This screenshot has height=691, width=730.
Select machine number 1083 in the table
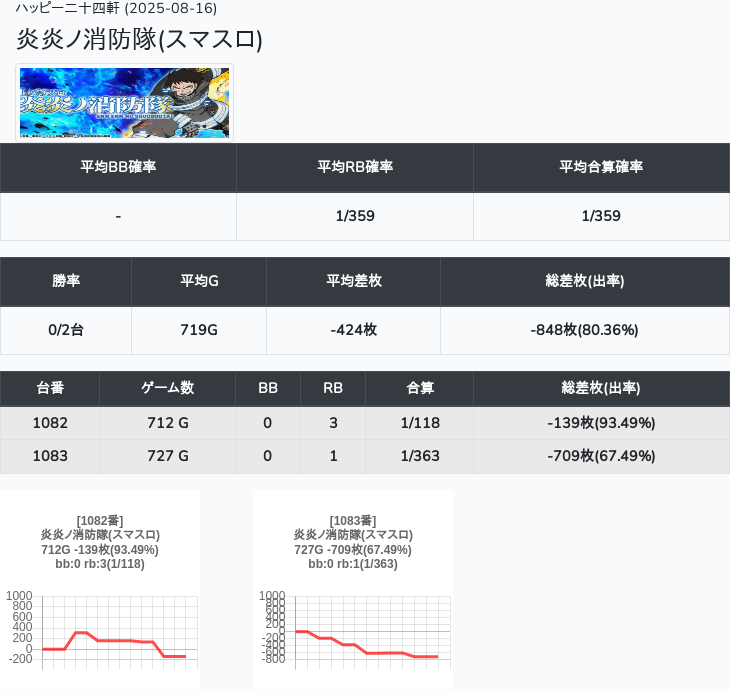[x=50, y=456]
